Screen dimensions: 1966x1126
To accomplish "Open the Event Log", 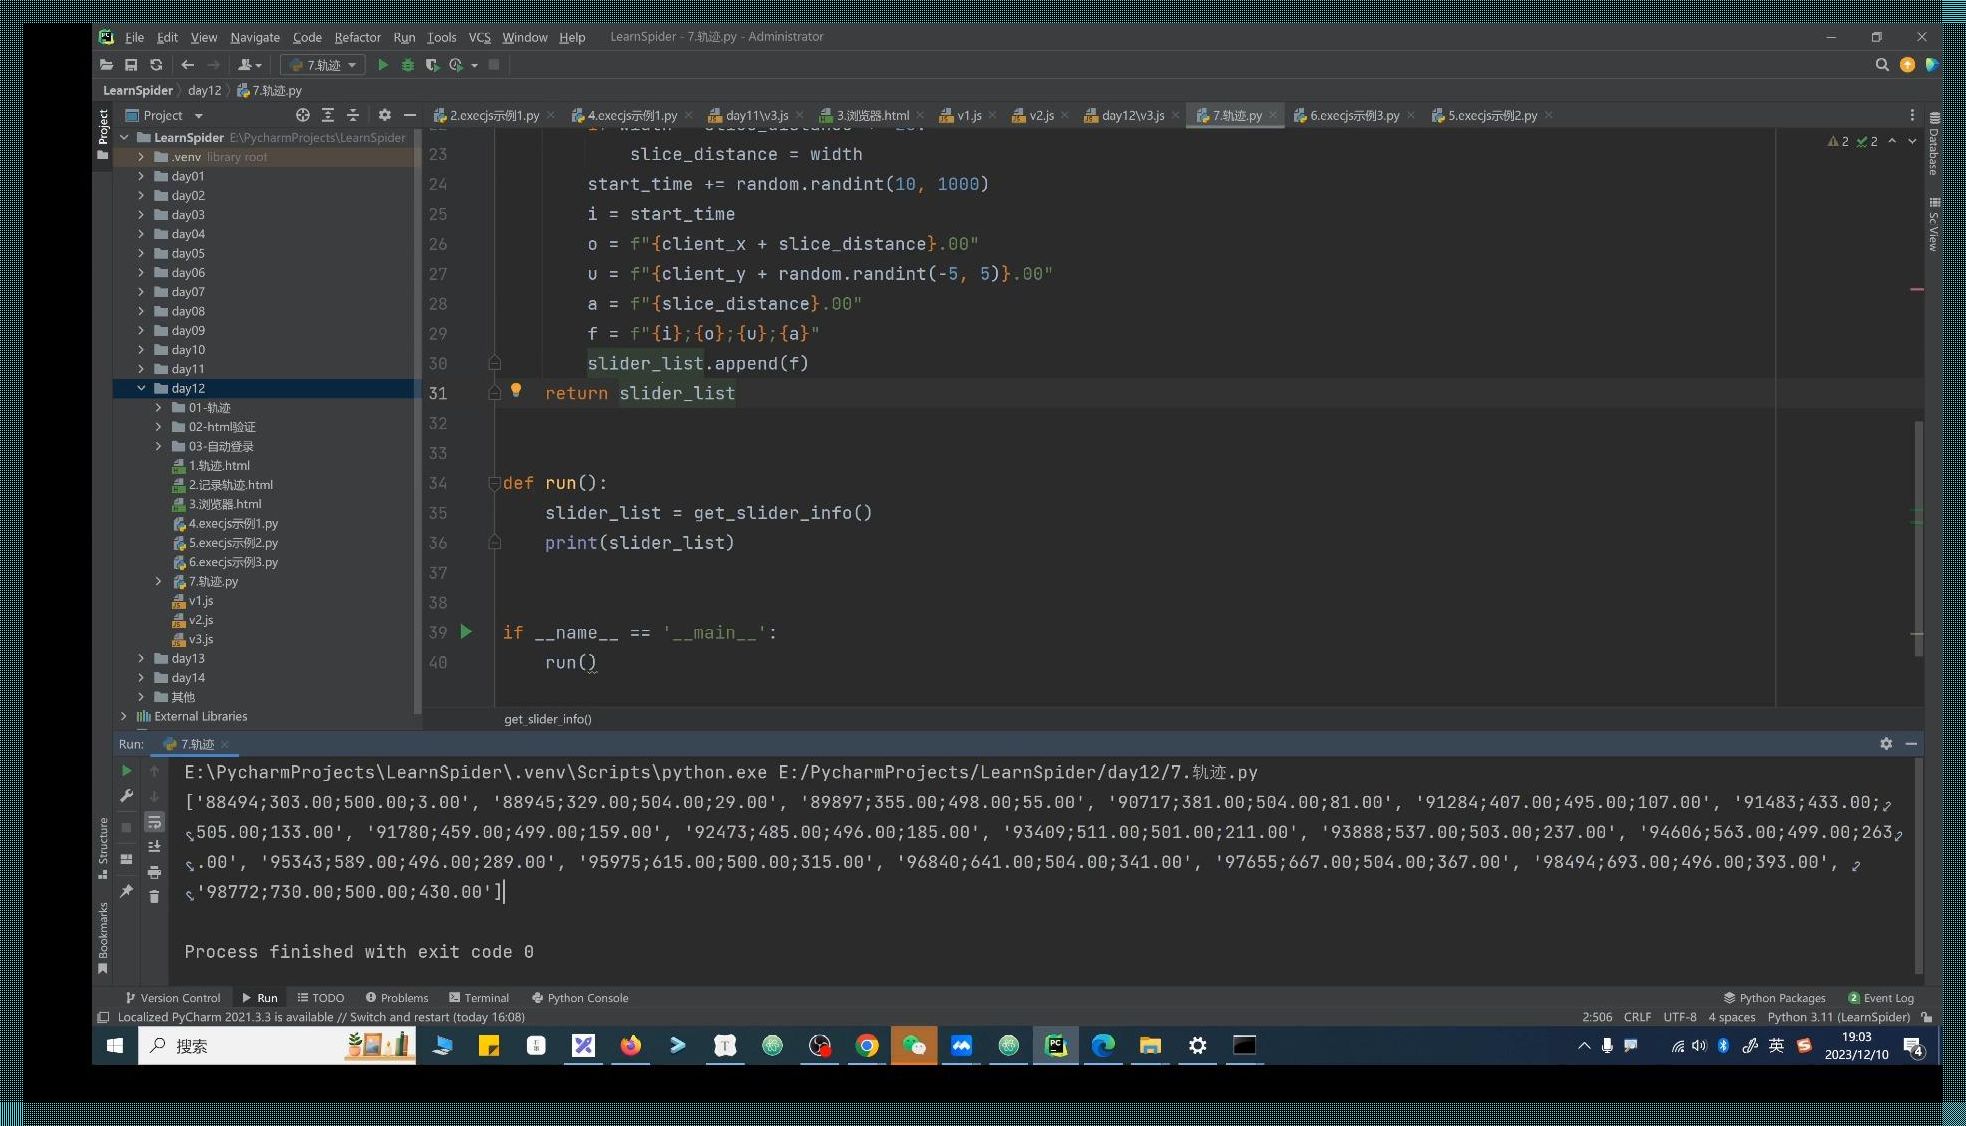I will pyautogui.click(x=1881, y=998).
